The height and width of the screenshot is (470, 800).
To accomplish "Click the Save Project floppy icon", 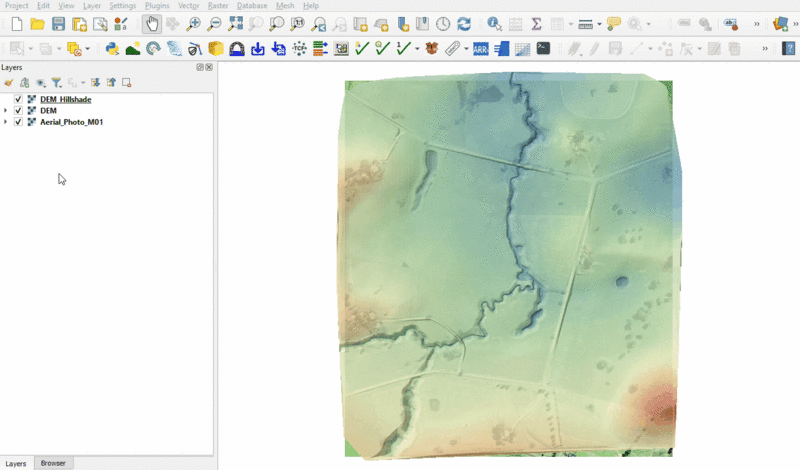I will (x=59, y=24).
